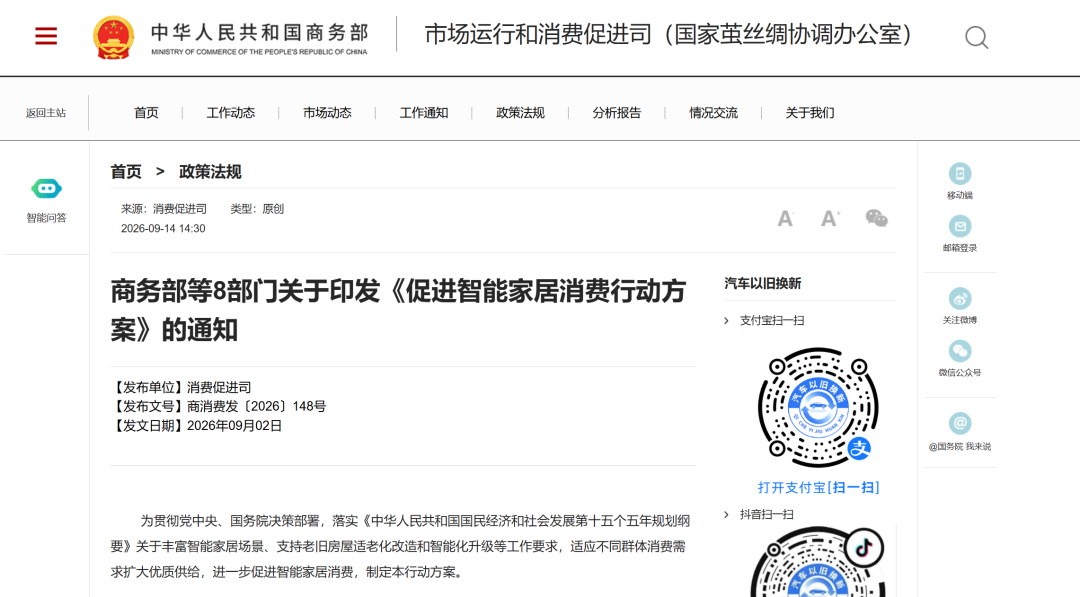Expand the 支付宝扫一扫 section

coord(764,320)
